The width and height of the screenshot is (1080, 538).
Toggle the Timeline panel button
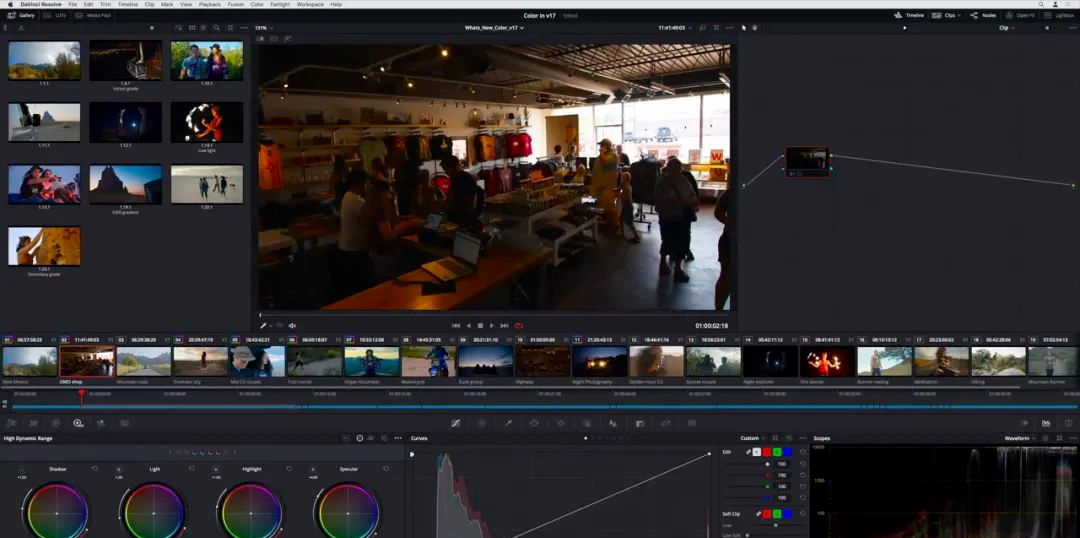(909, 15)
